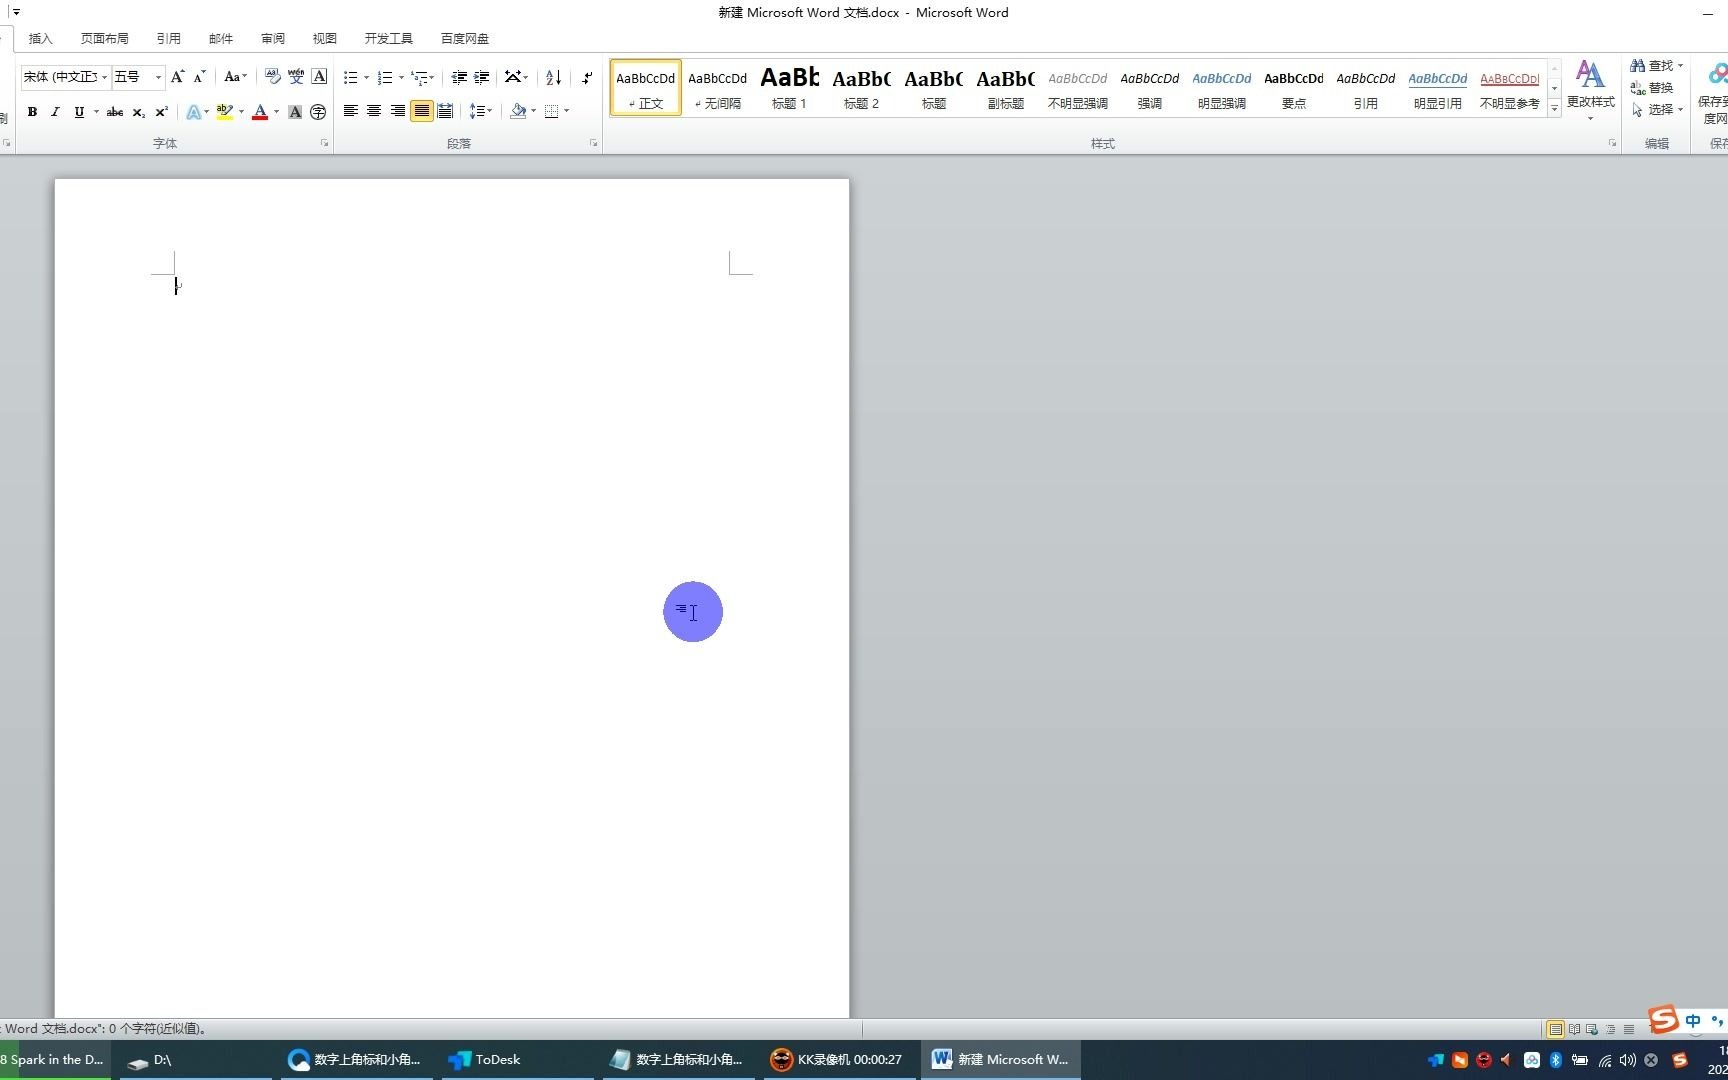
Task: Open Wi-Fi network tray icon
Action: point(1604,1060)
